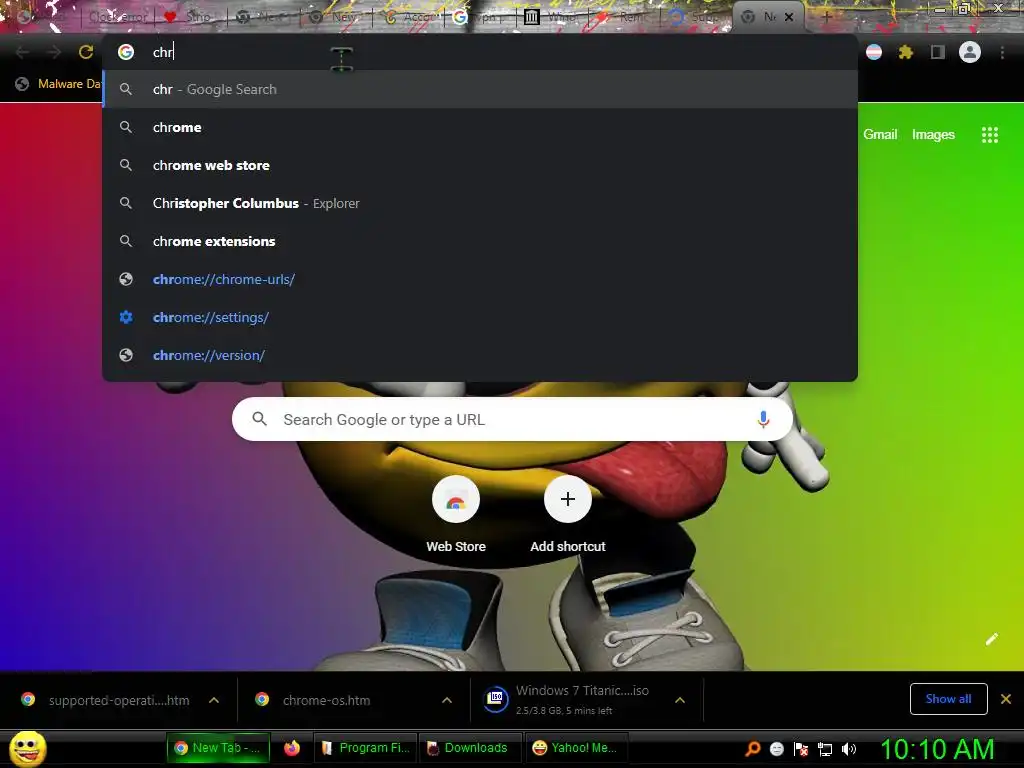Click the 10:10 AM clock
The height and width of the screenshot is (768, 1024).
click(x=938, y=749)
